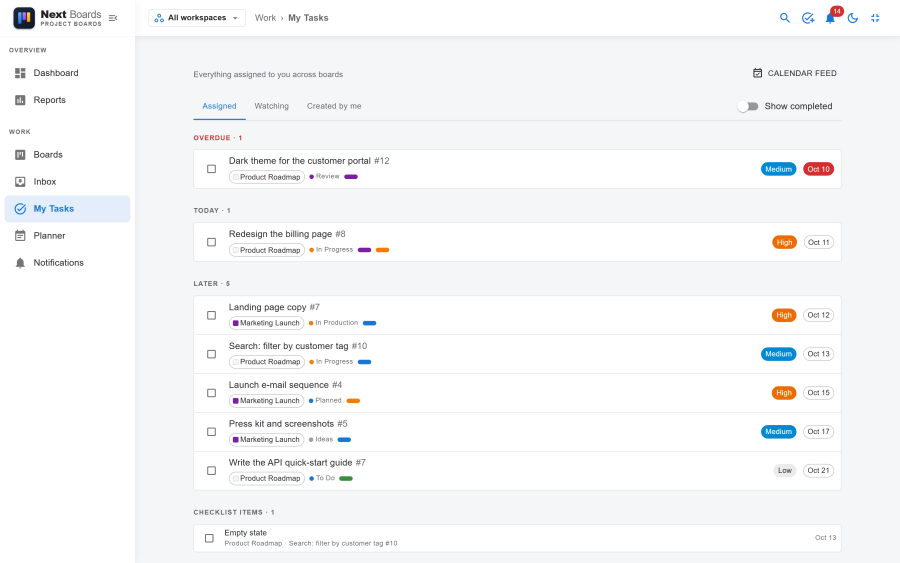Open Planner from sidebar
The width and height of the screenshot is (900, 563).
(x=67, y=236)
